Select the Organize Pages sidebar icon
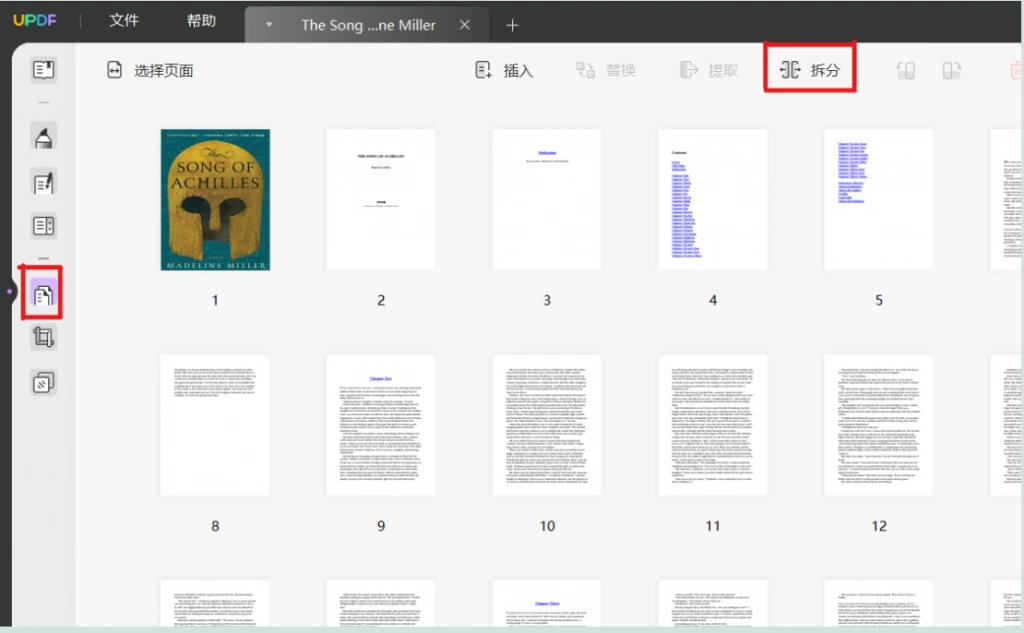The width and height of the screenshot is (1024, 633). [42, 295]
